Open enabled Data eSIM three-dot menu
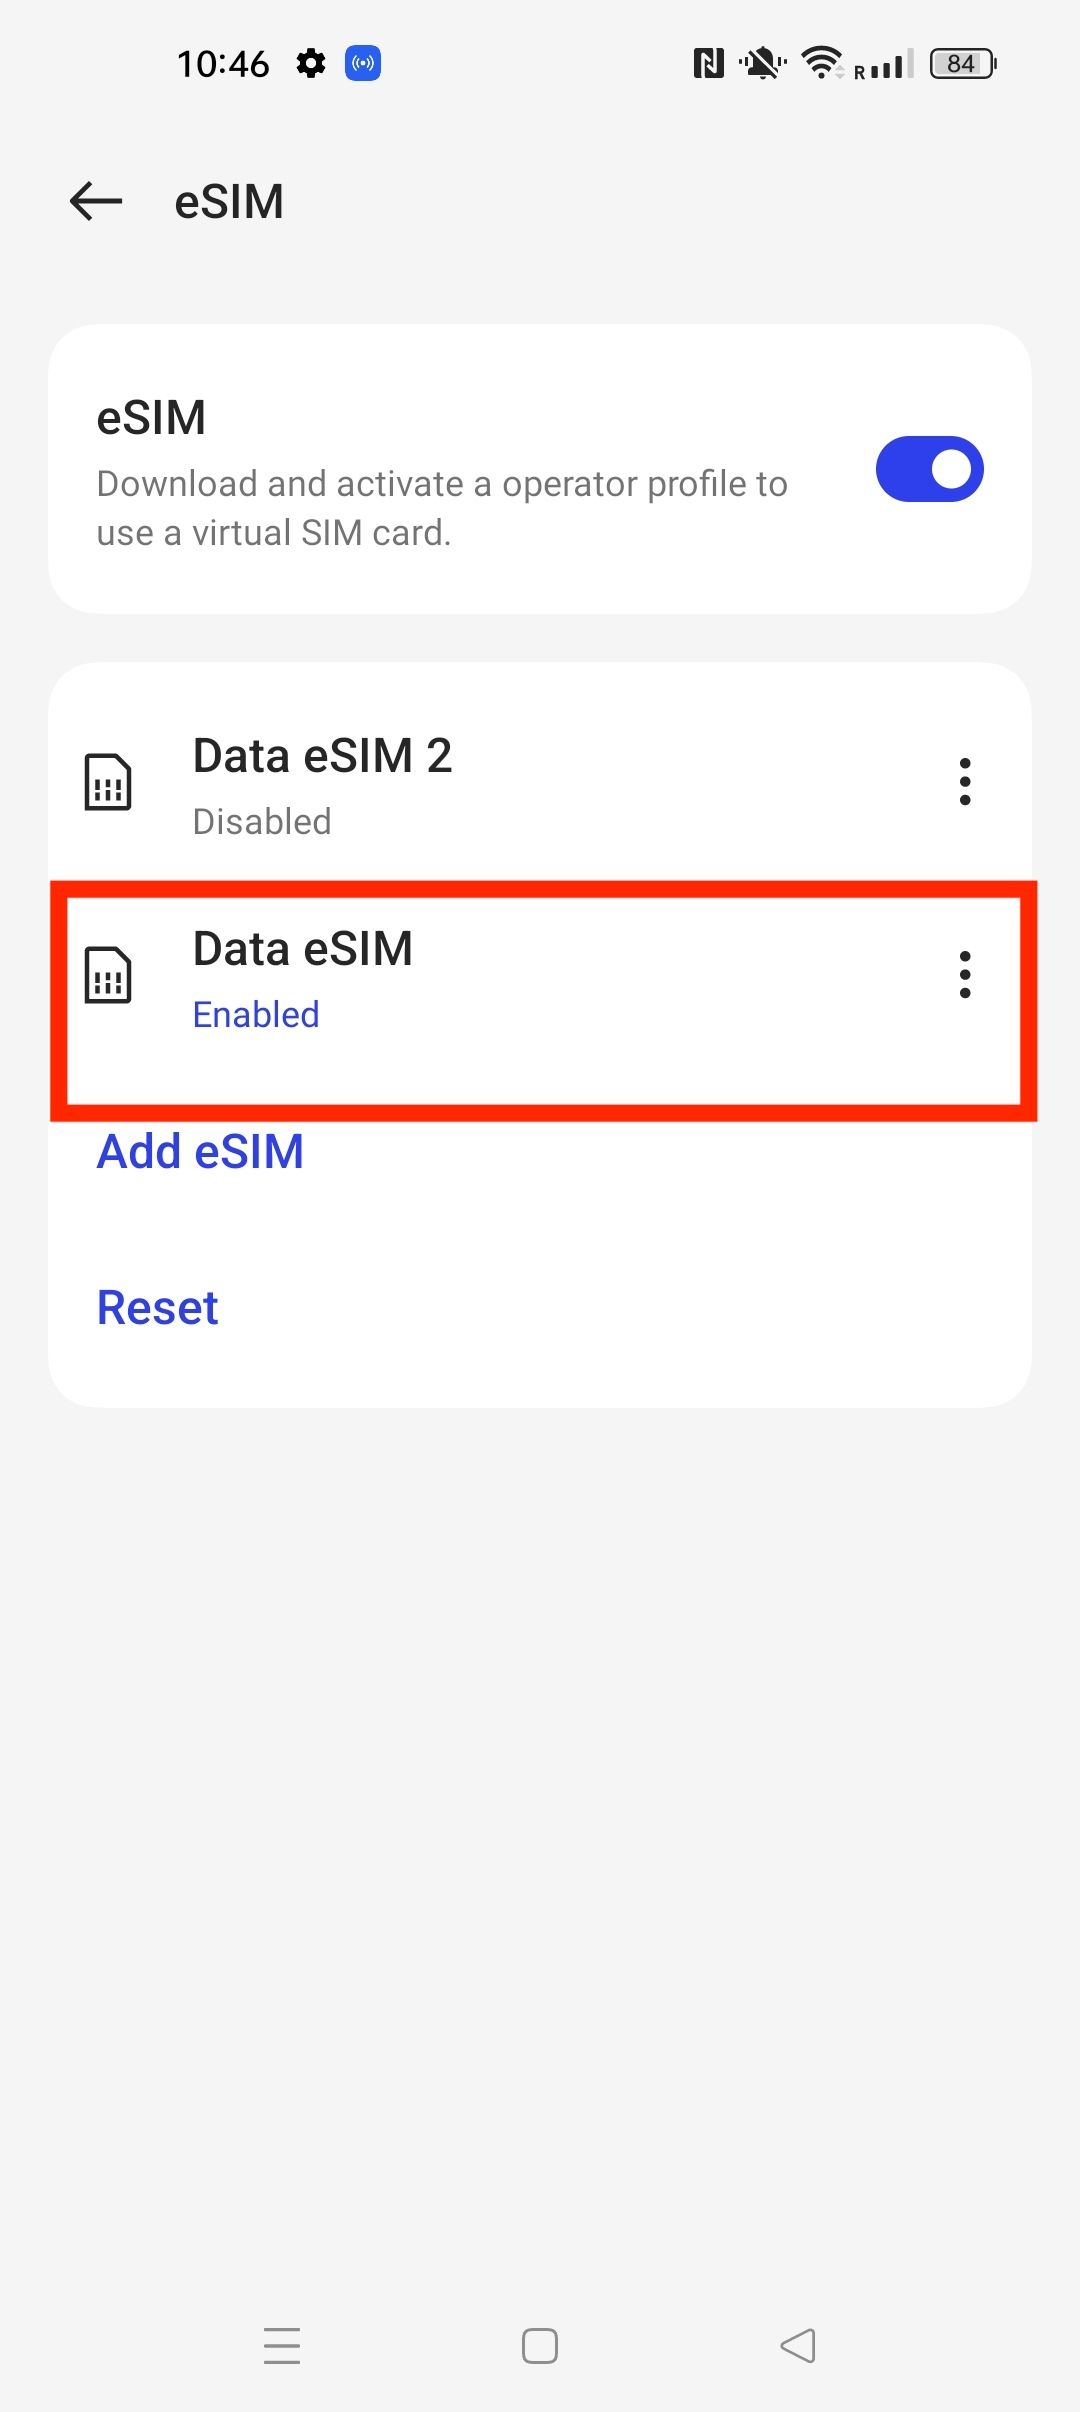The image size is (1080, 2412). tap(964, 975)
